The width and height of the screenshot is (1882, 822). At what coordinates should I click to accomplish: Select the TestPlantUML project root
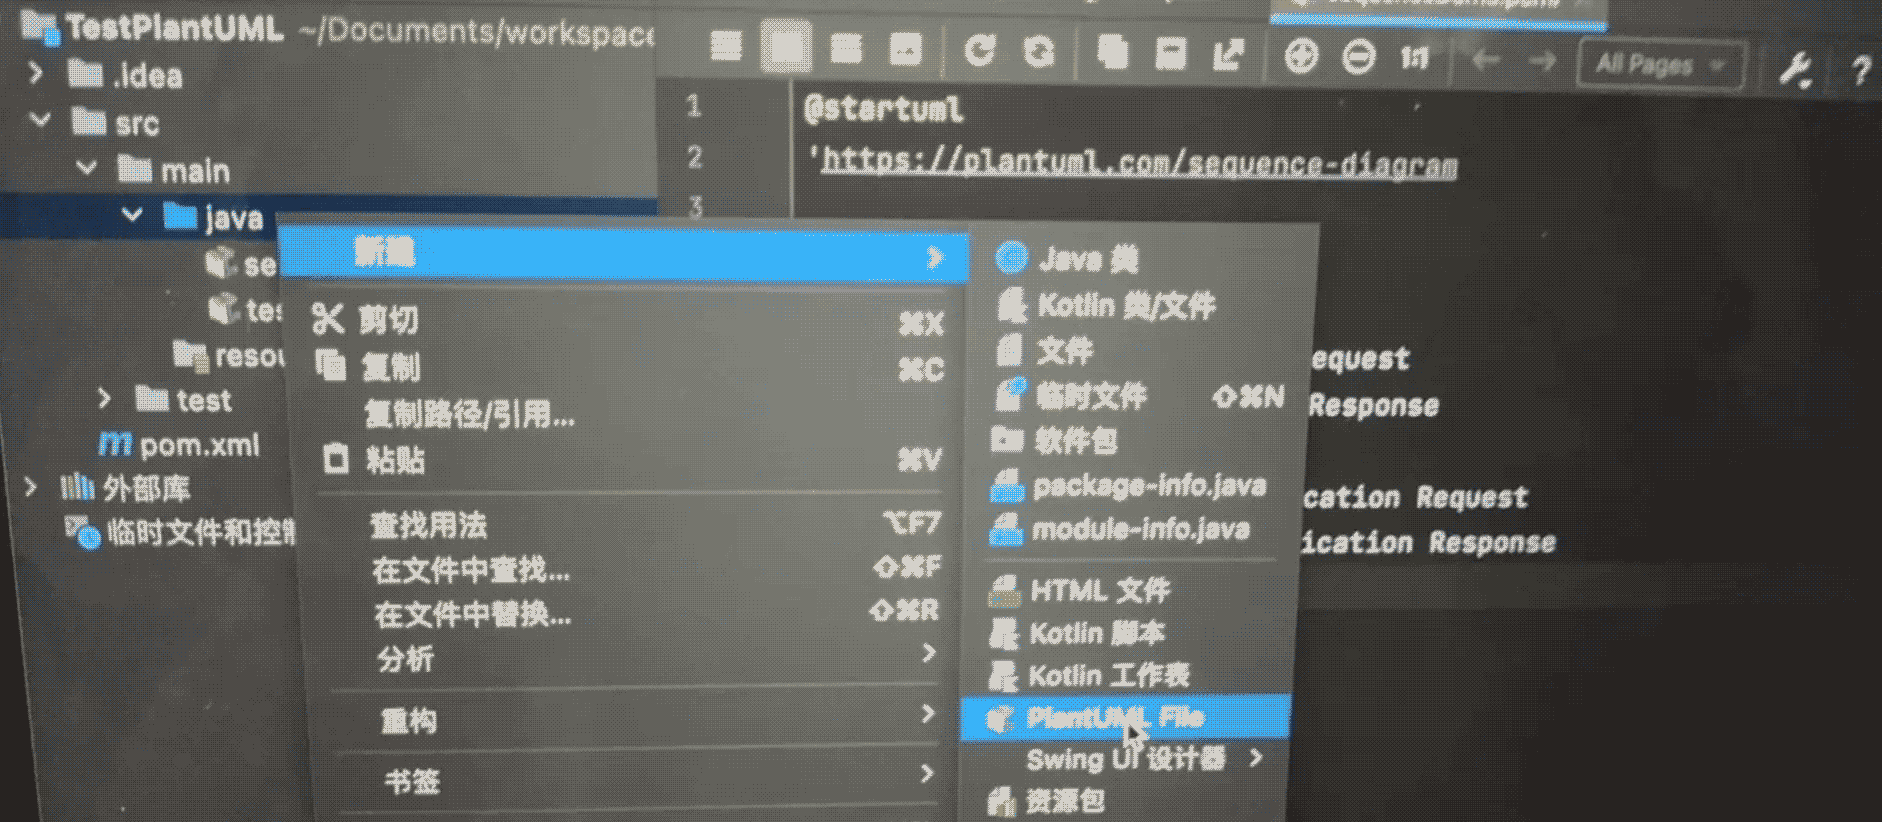(175, 27)
